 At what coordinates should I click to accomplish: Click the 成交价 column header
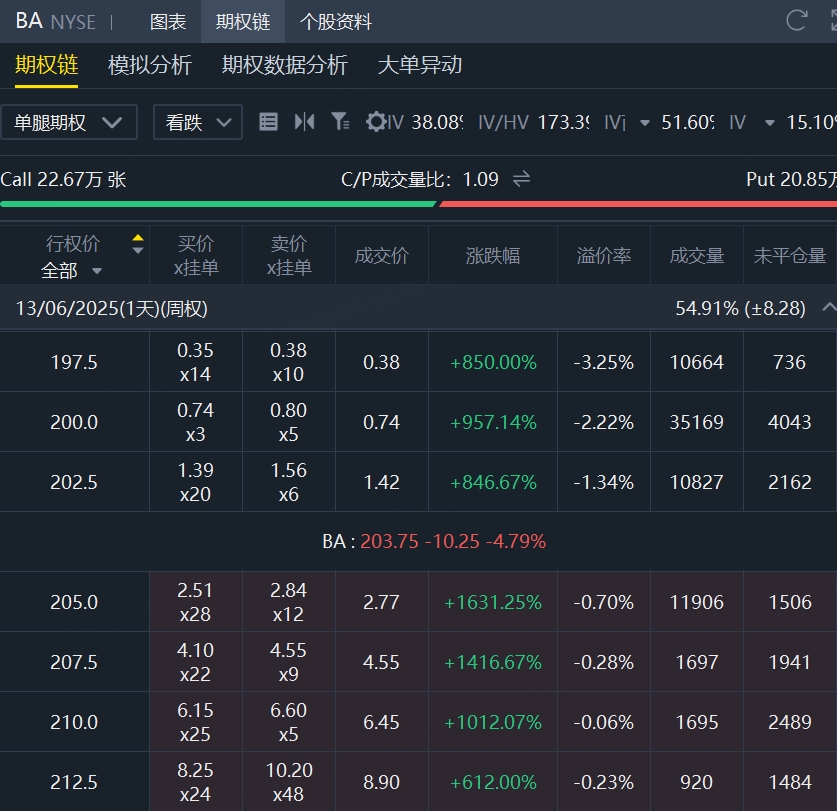click(x=382, y=256)
